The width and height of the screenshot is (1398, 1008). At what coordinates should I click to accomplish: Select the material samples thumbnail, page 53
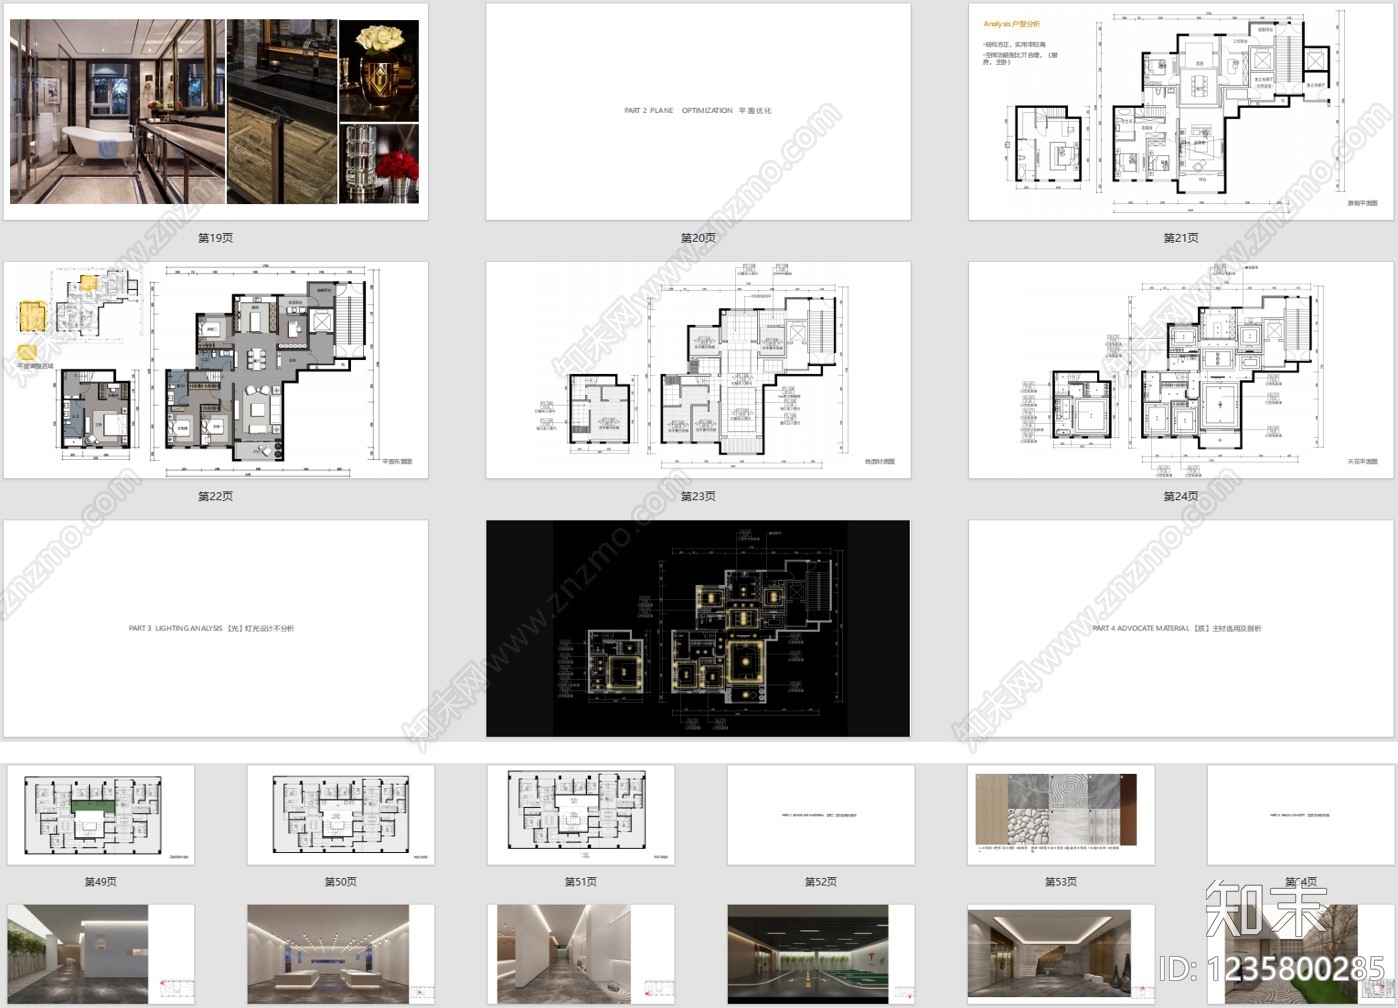(1061, 815)
